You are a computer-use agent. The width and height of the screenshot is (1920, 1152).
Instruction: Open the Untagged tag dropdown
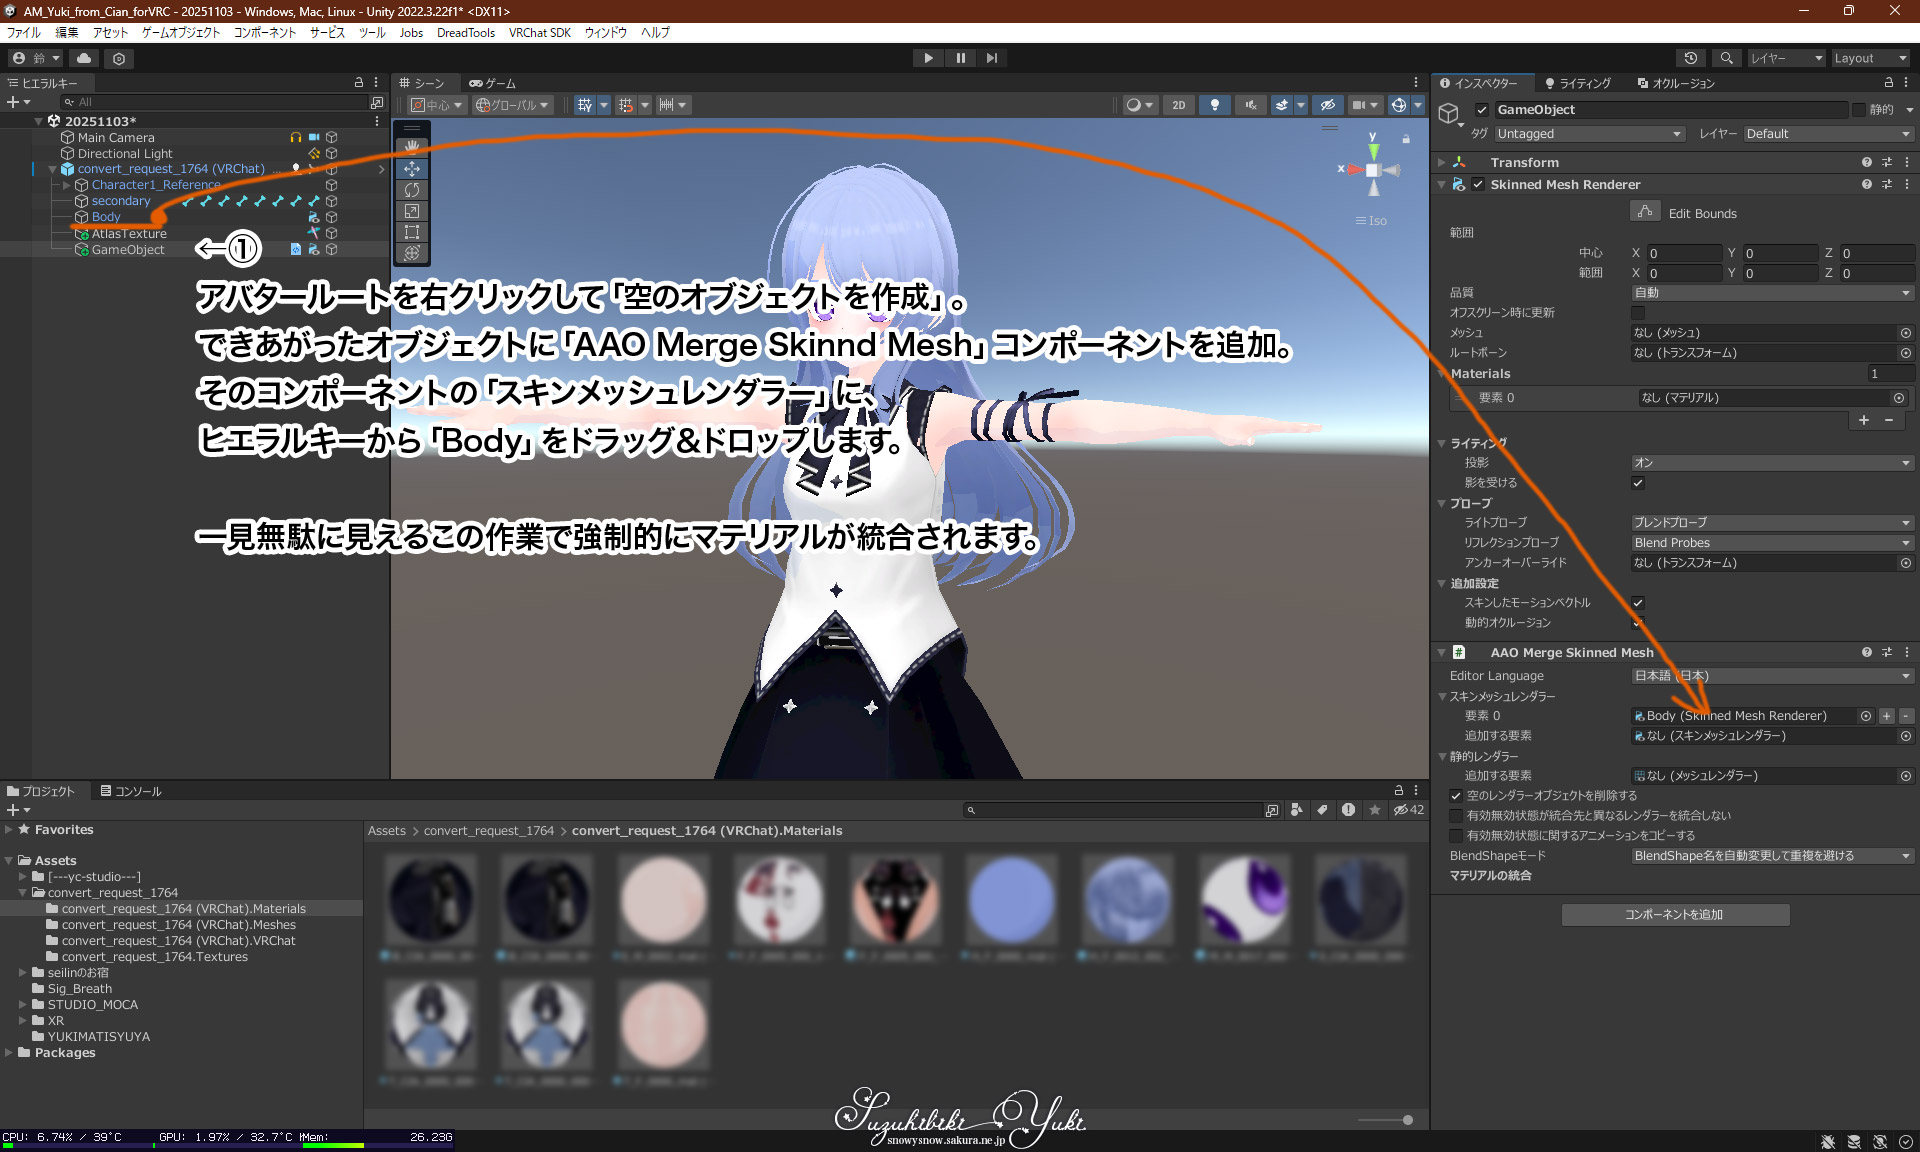coord(1588,134)
